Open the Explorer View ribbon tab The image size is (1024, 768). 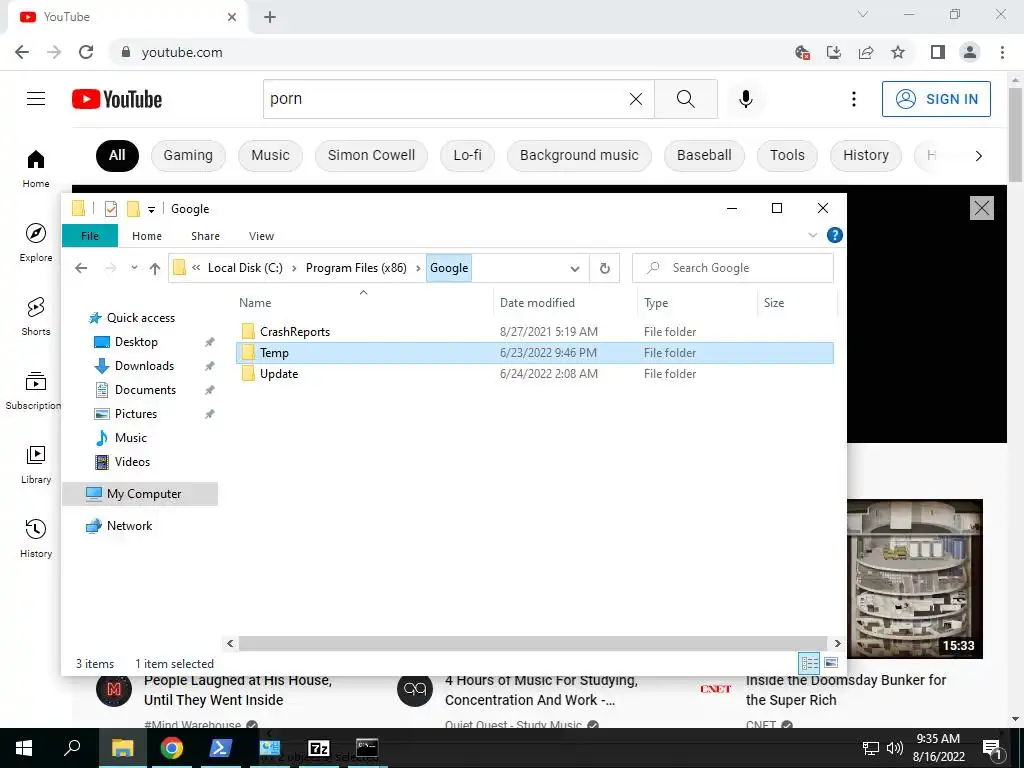point(261,236)
